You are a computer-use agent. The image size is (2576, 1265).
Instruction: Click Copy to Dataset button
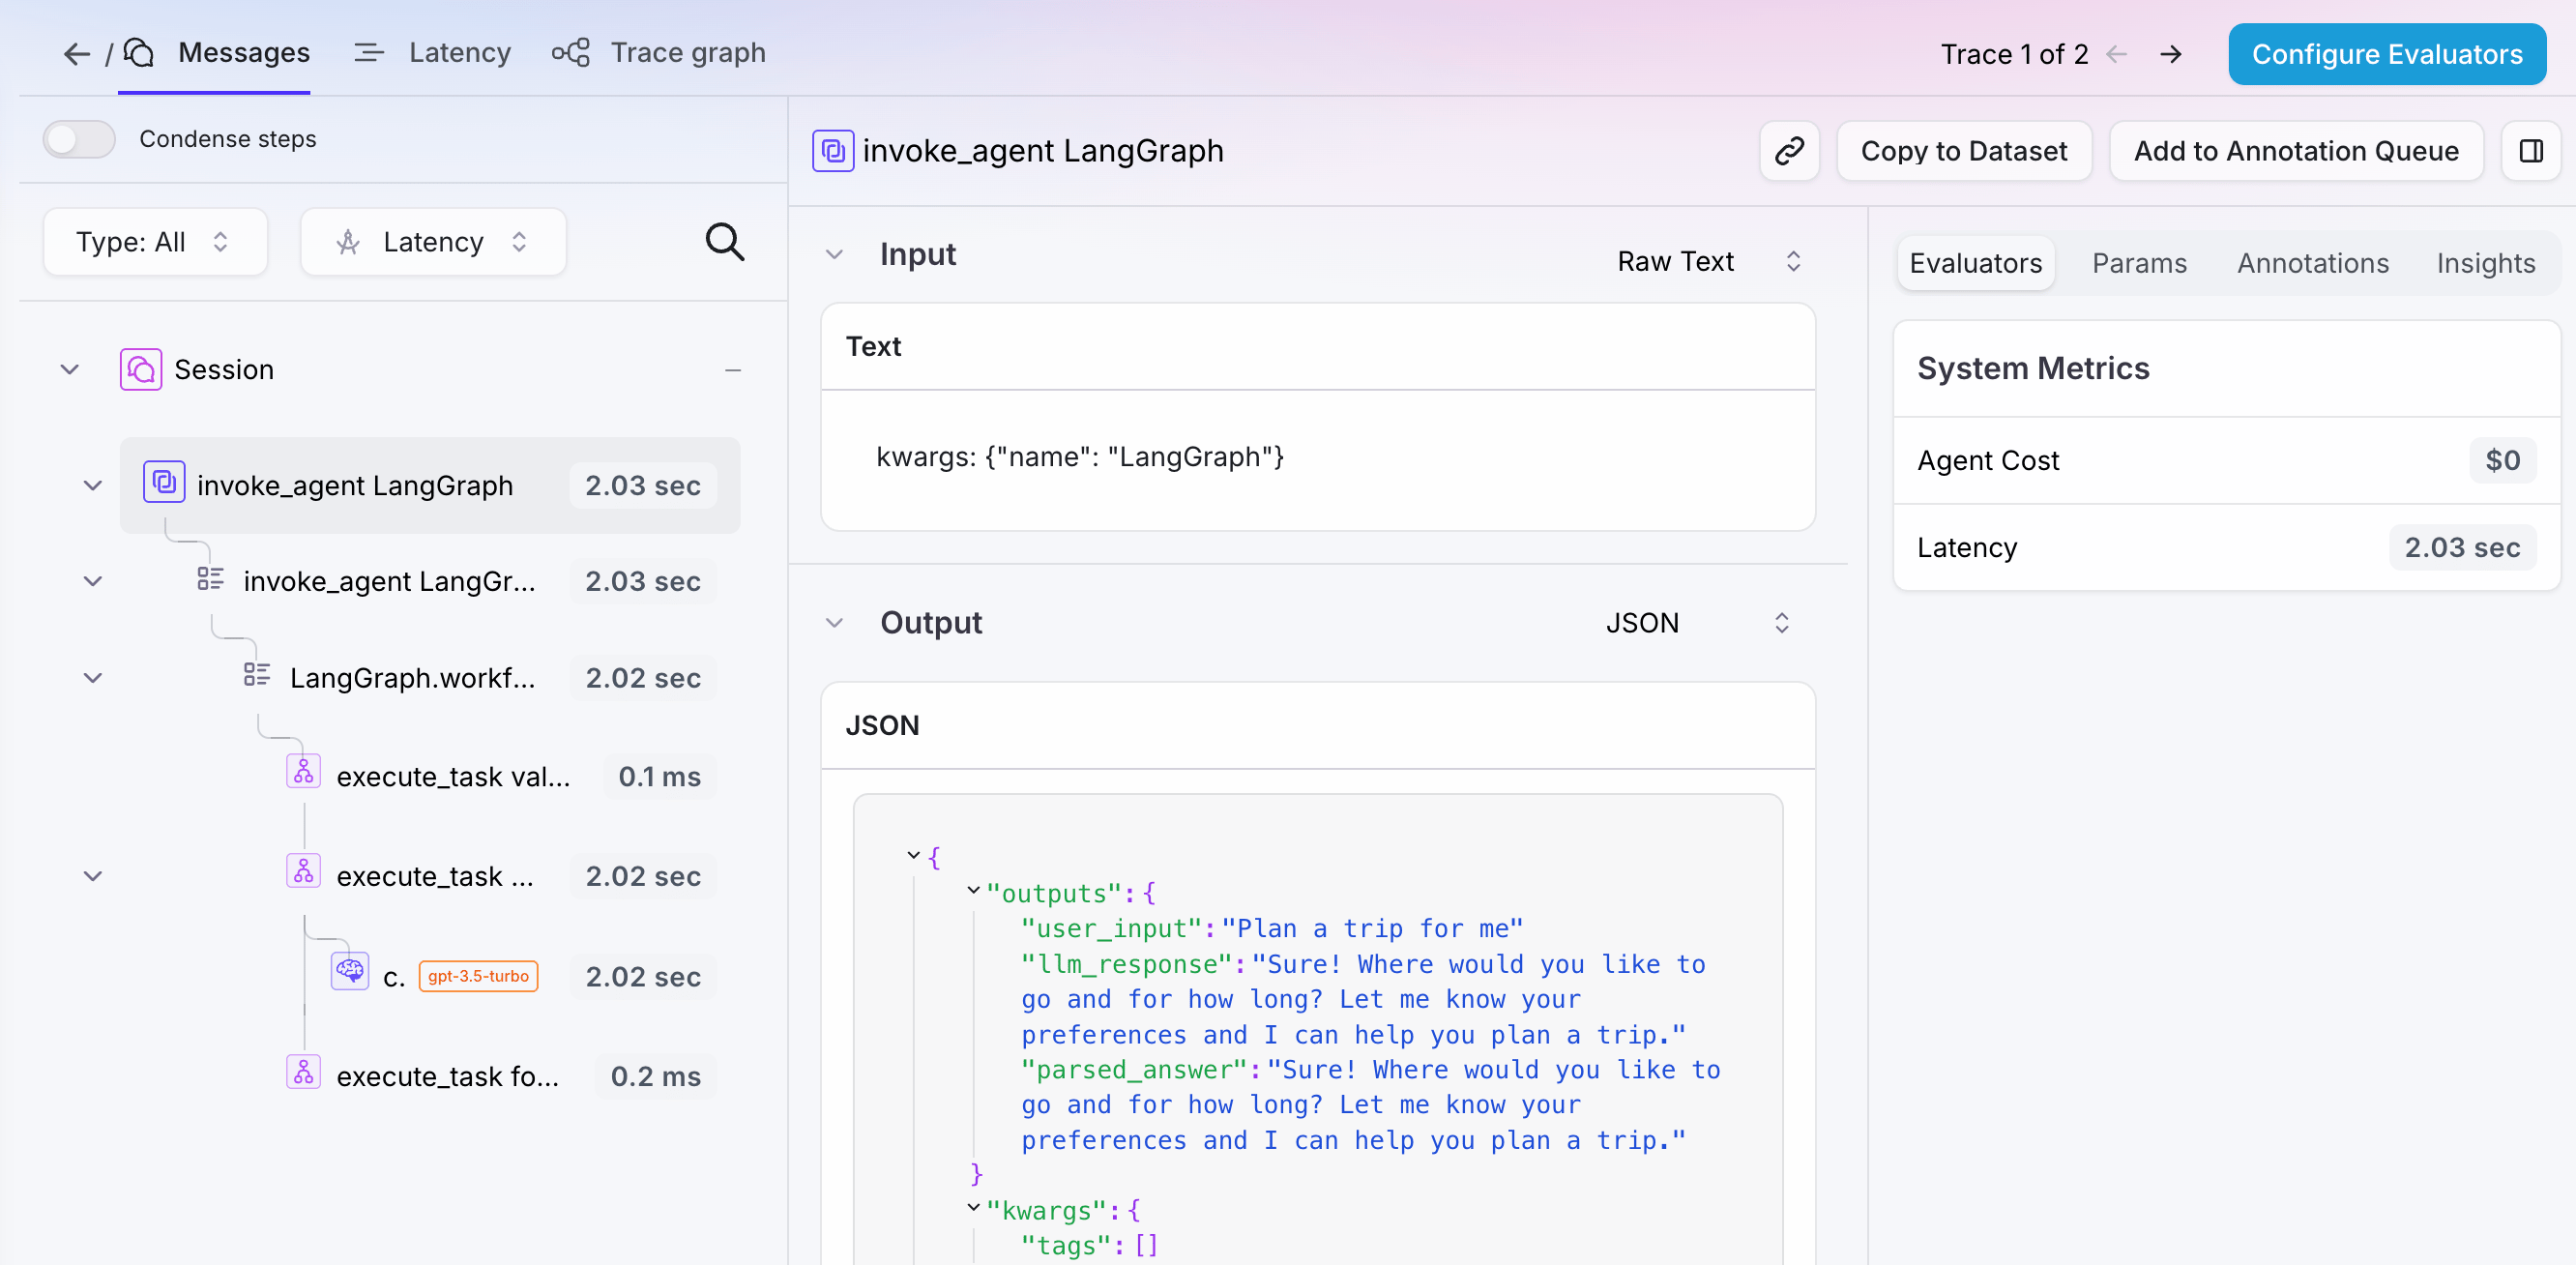(1964, 151)
